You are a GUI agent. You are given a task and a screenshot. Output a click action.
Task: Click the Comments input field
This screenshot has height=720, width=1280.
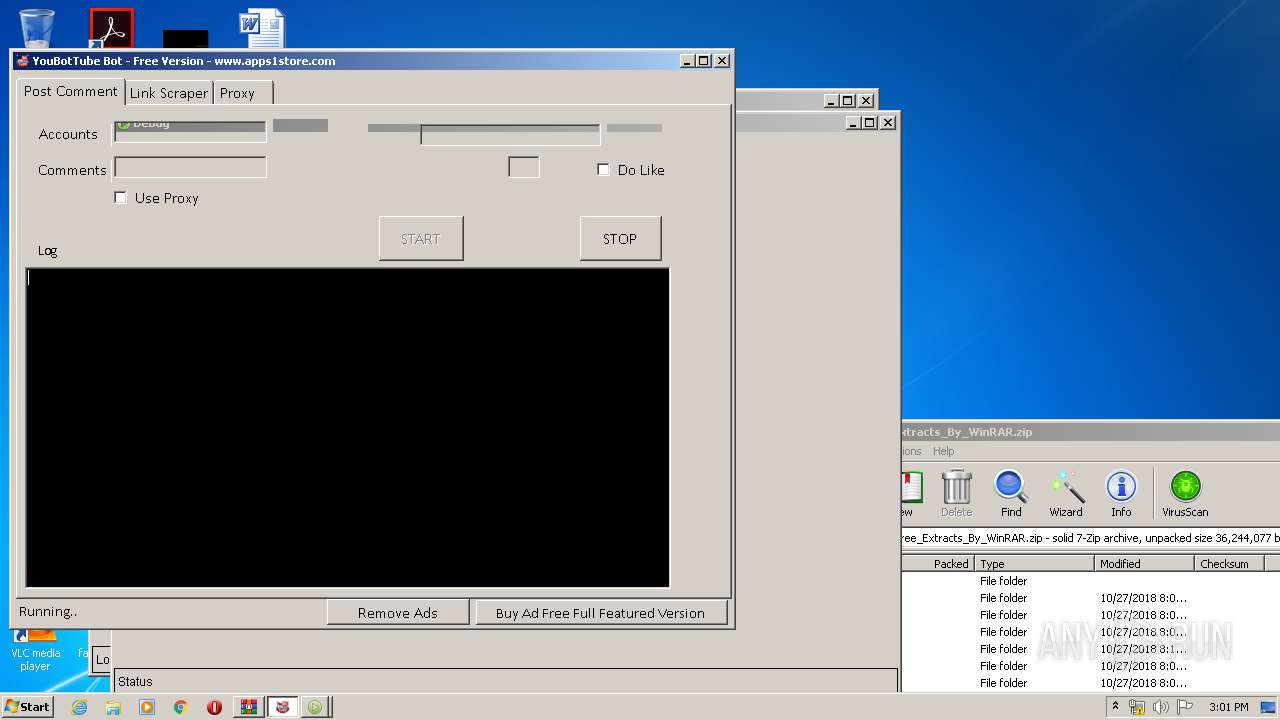coord(190,168)
